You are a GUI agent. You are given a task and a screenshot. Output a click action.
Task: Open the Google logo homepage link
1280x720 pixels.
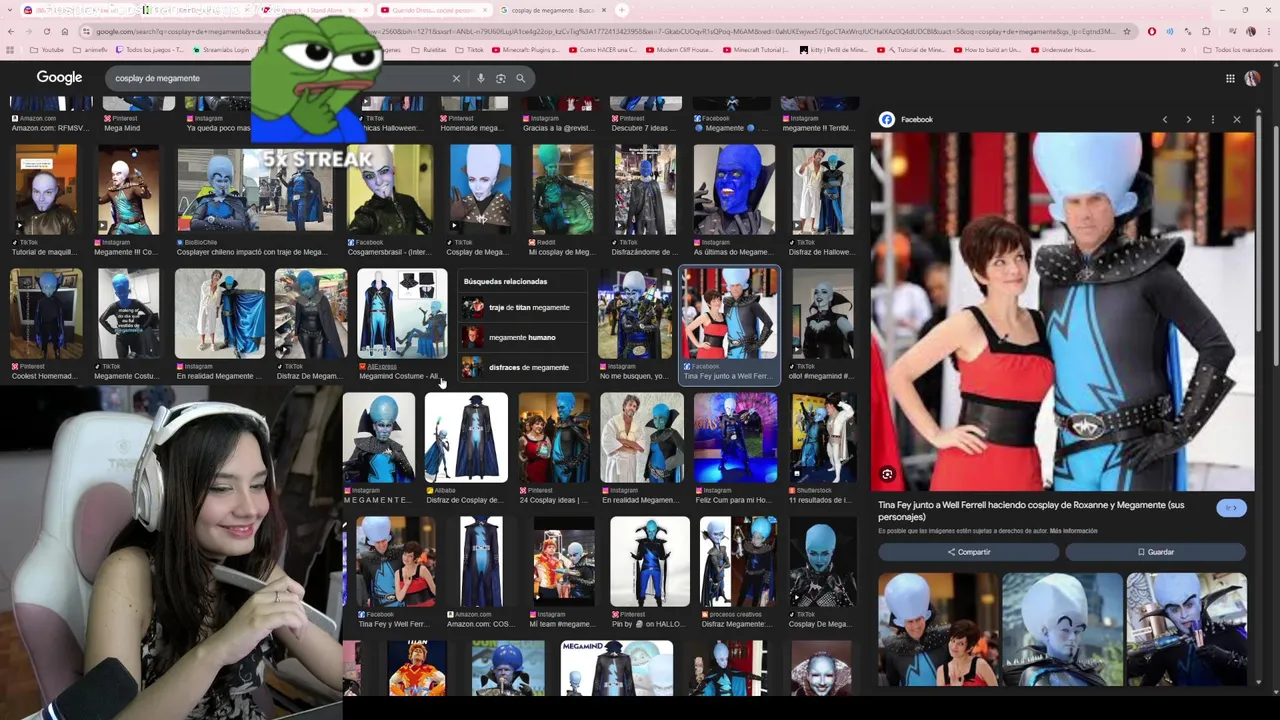coord(59,78)
